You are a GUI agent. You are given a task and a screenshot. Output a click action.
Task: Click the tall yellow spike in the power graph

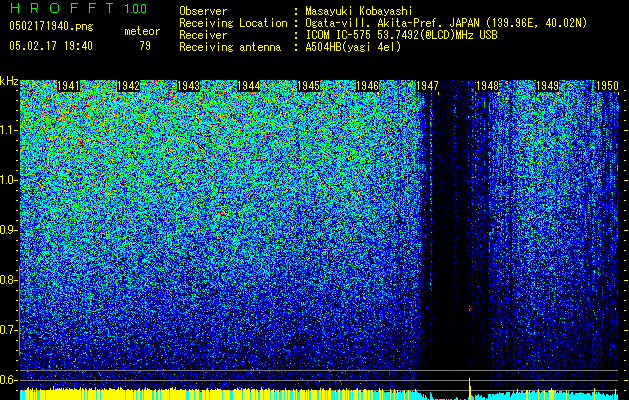[469, 388]
